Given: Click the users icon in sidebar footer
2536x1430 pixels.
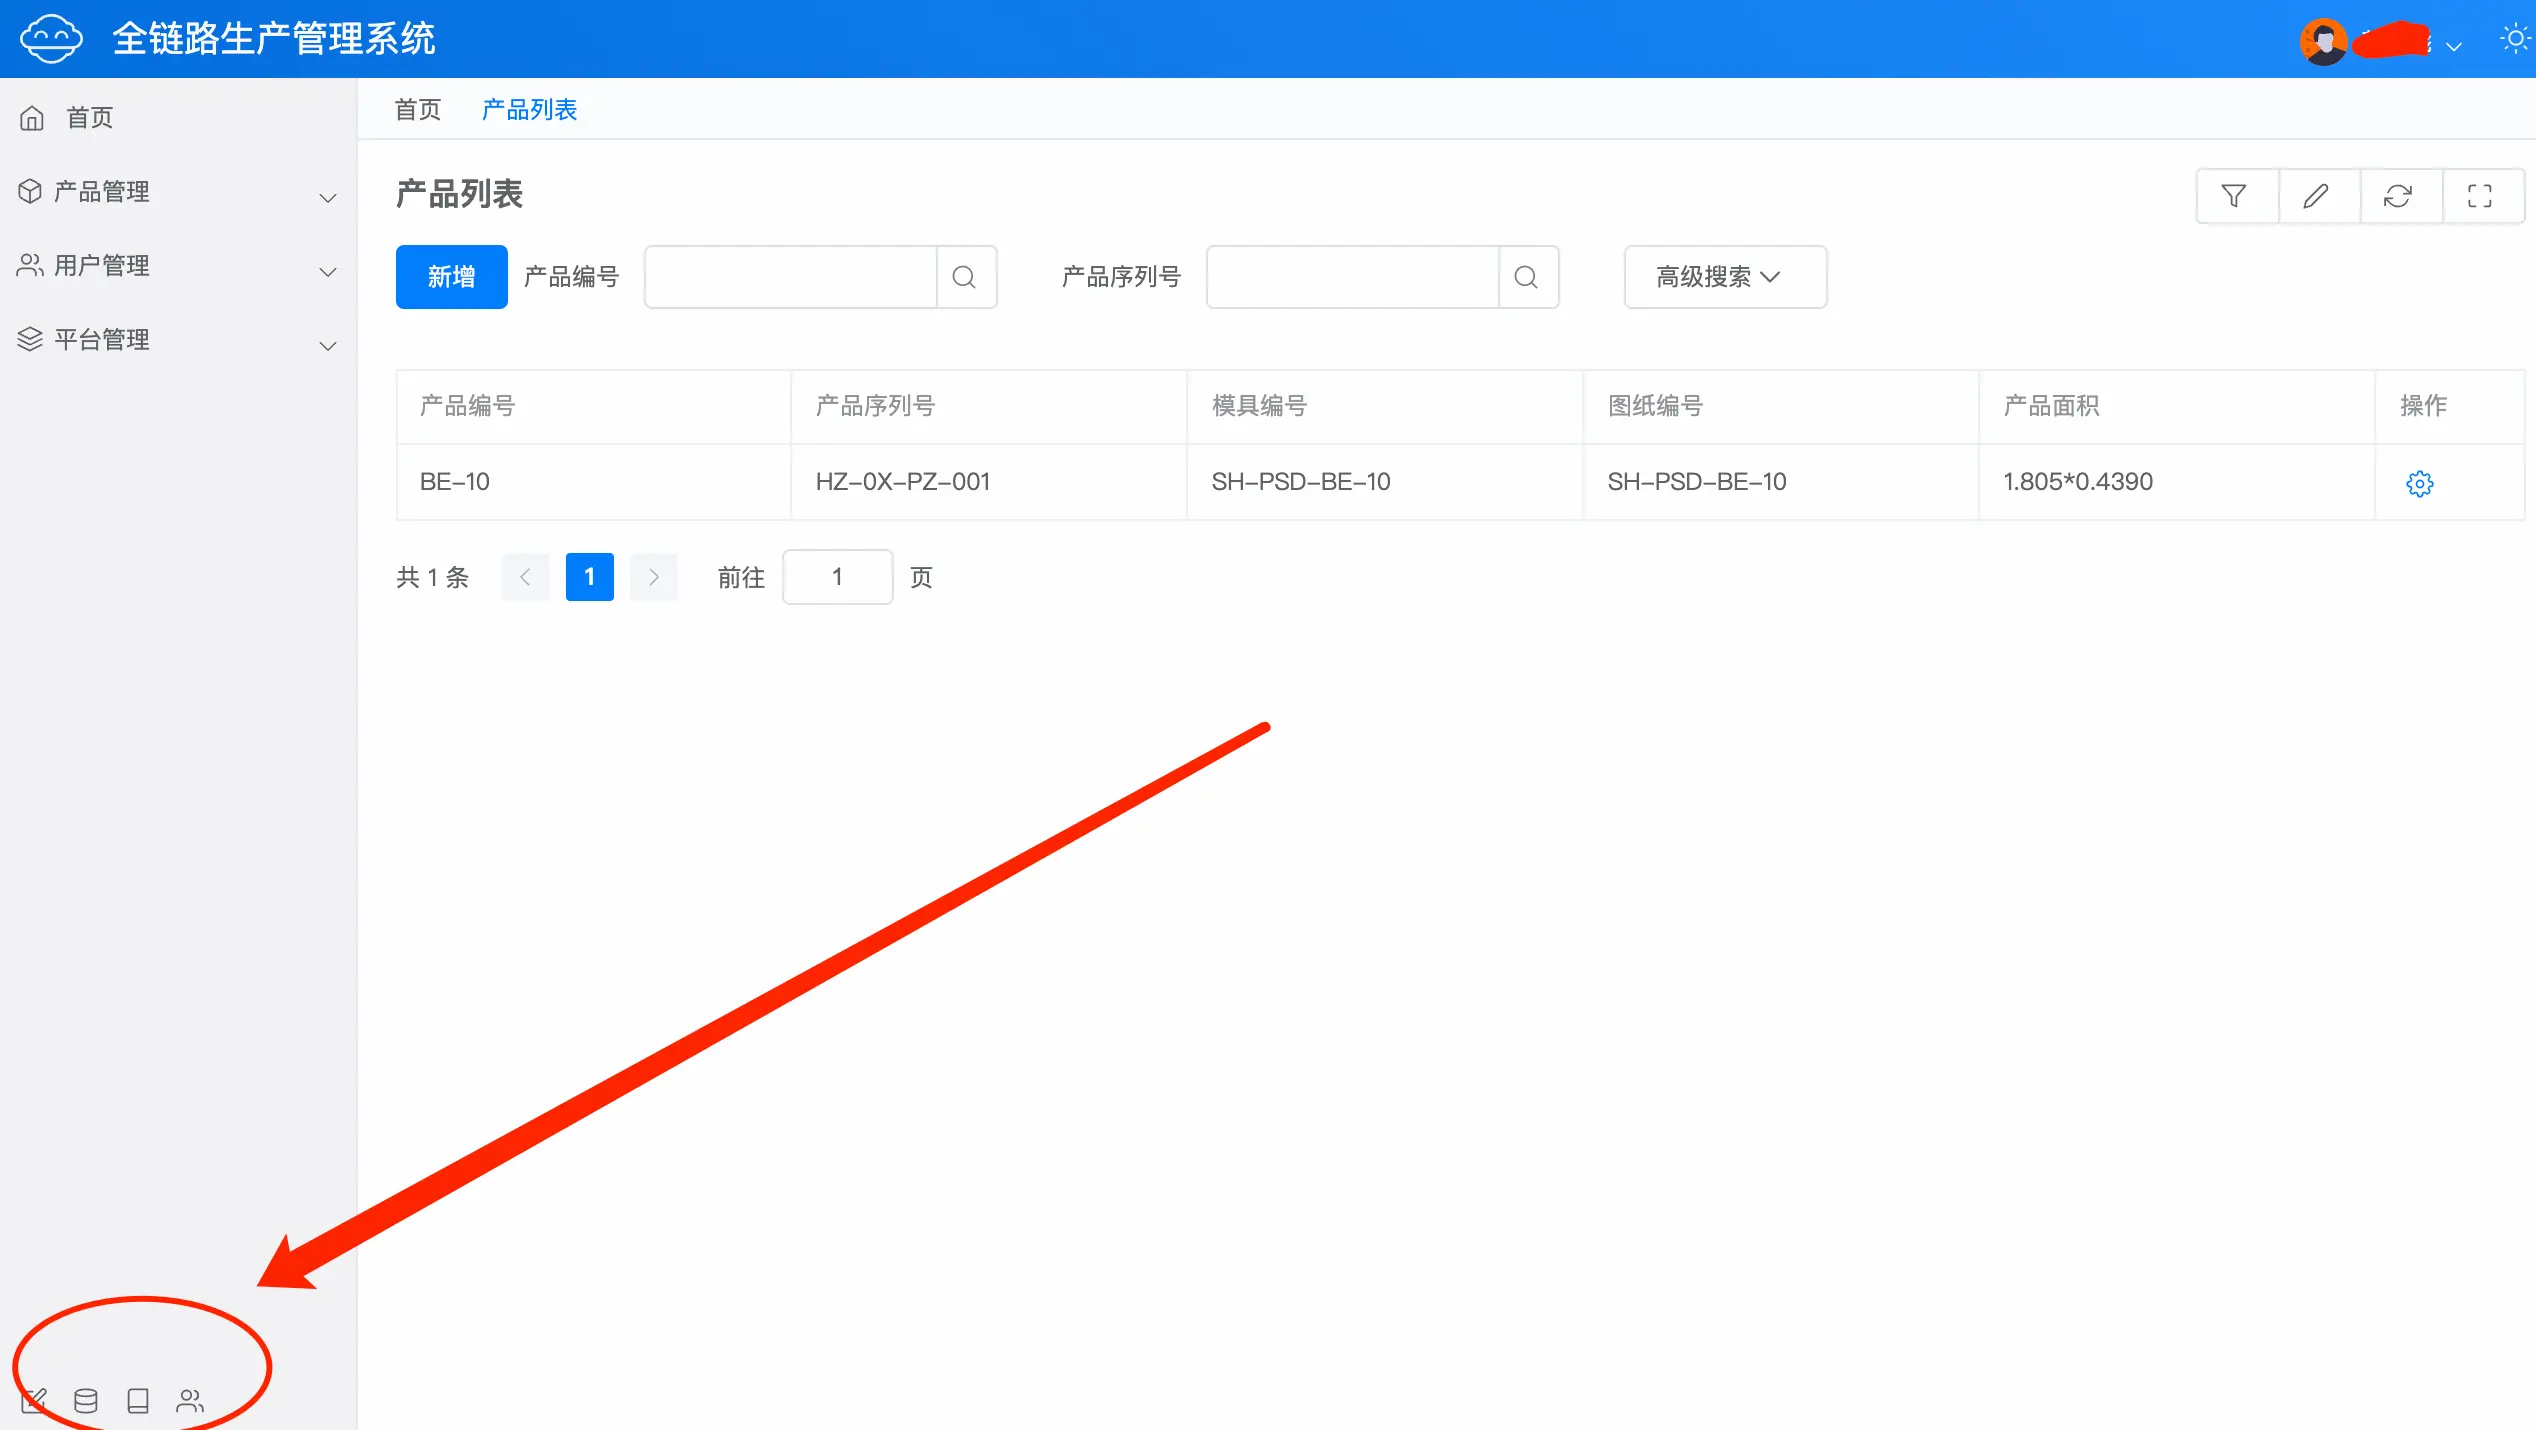Looking at the screenshot, I should 190,1401.
